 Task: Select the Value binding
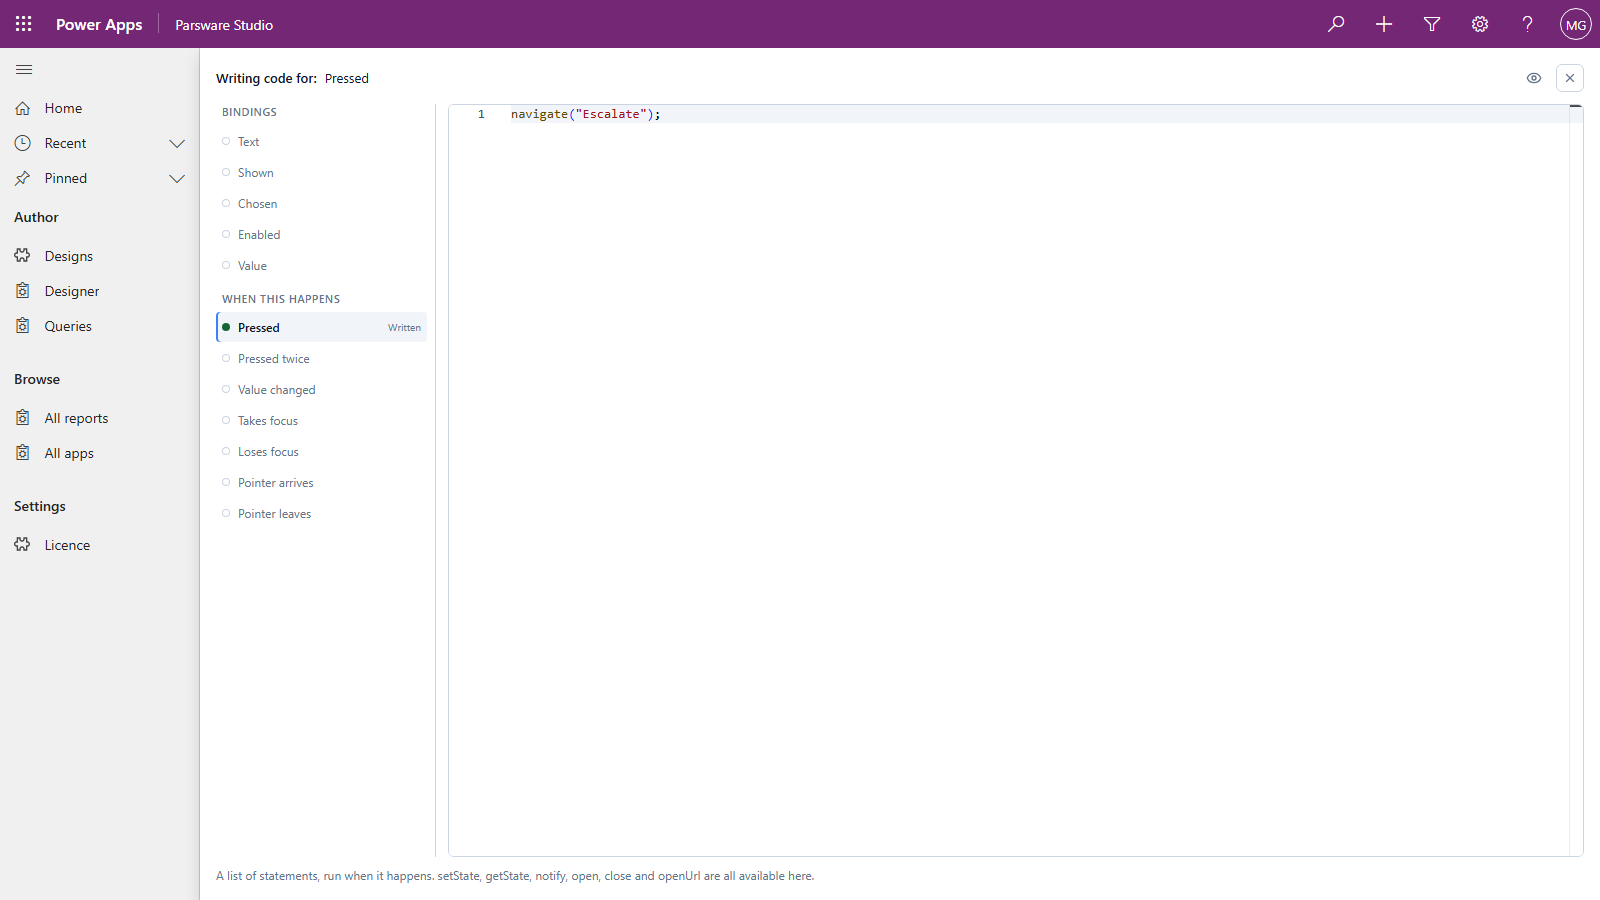321,266
